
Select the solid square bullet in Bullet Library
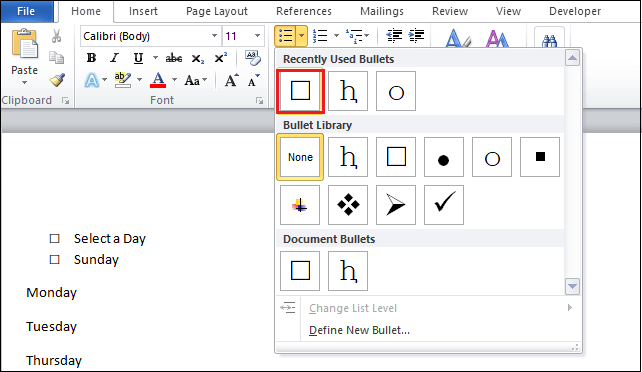[x=540, y=157]
